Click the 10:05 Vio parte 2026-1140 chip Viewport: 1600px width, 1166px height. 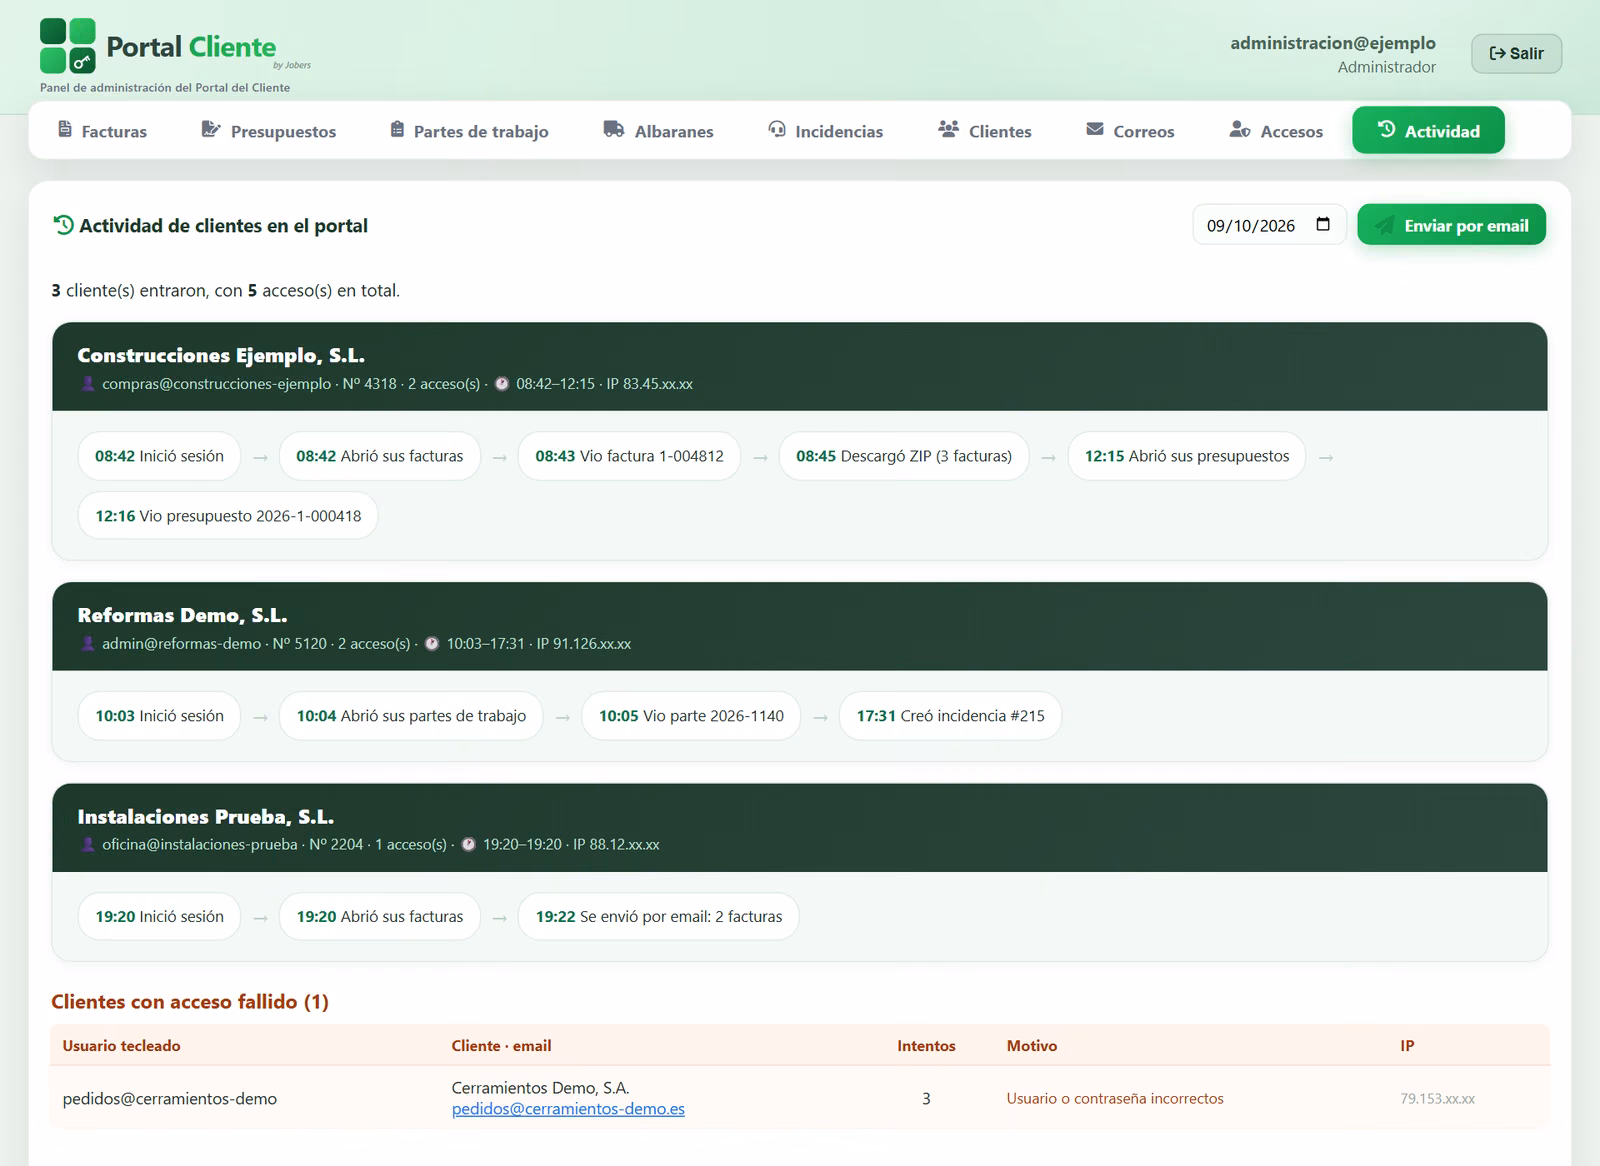click(x=691, y=716)
